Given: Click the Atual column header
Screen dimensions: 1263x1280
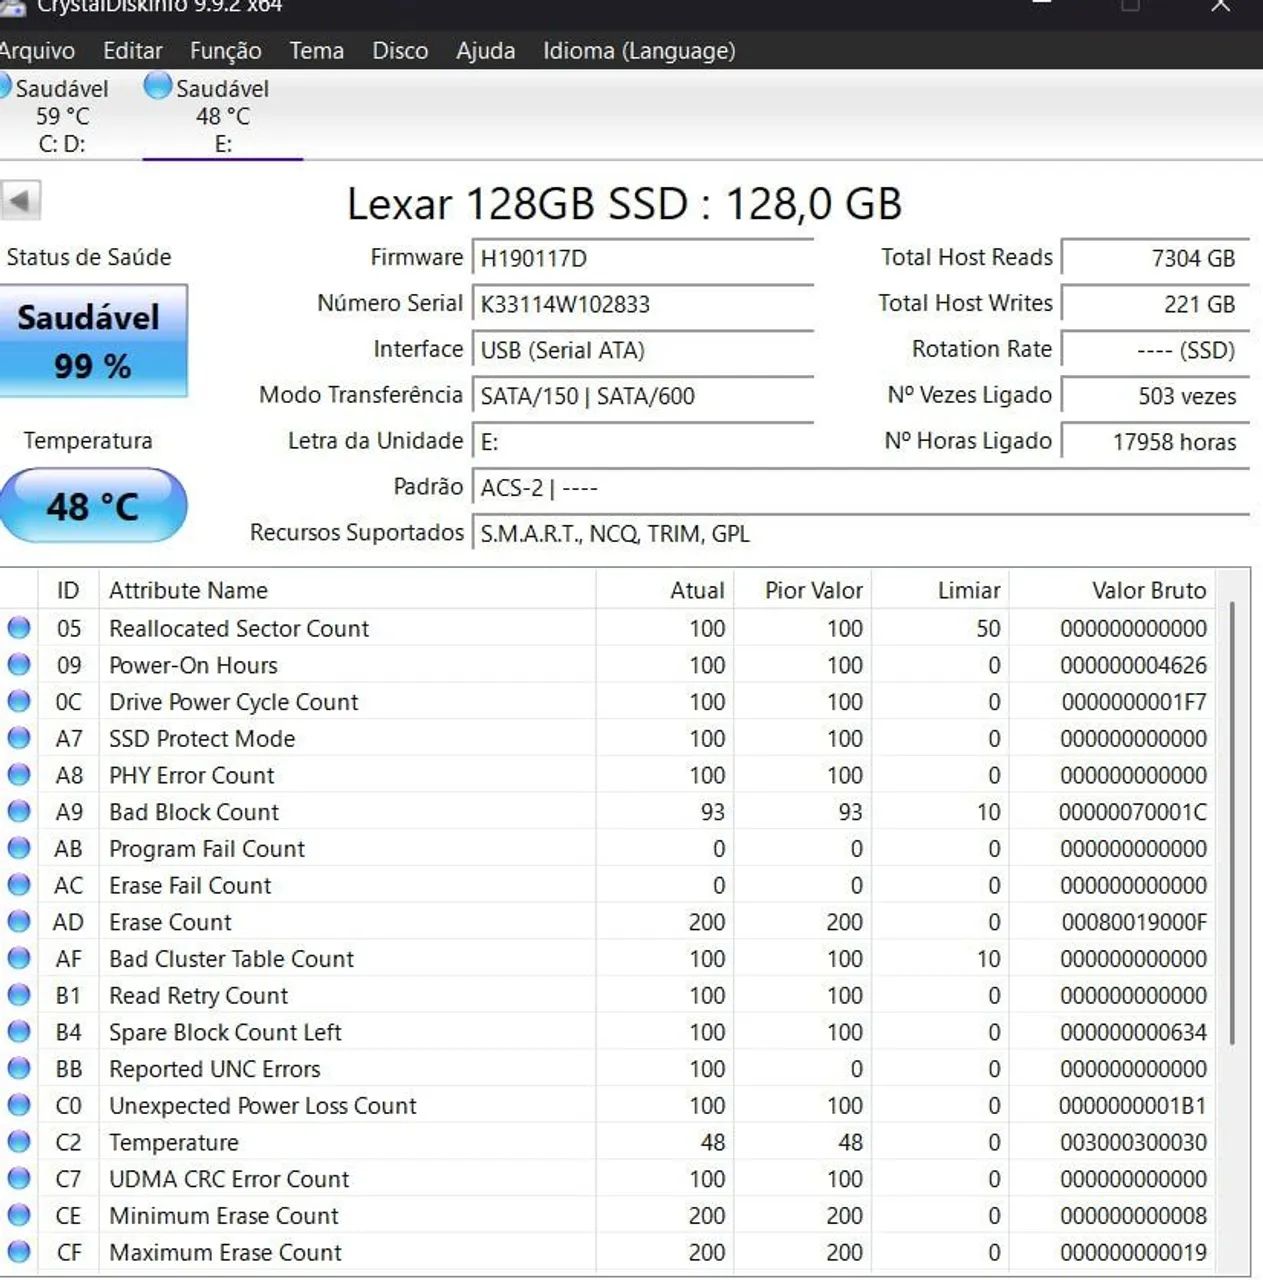Looking at the screenshot, I should 665,590.
